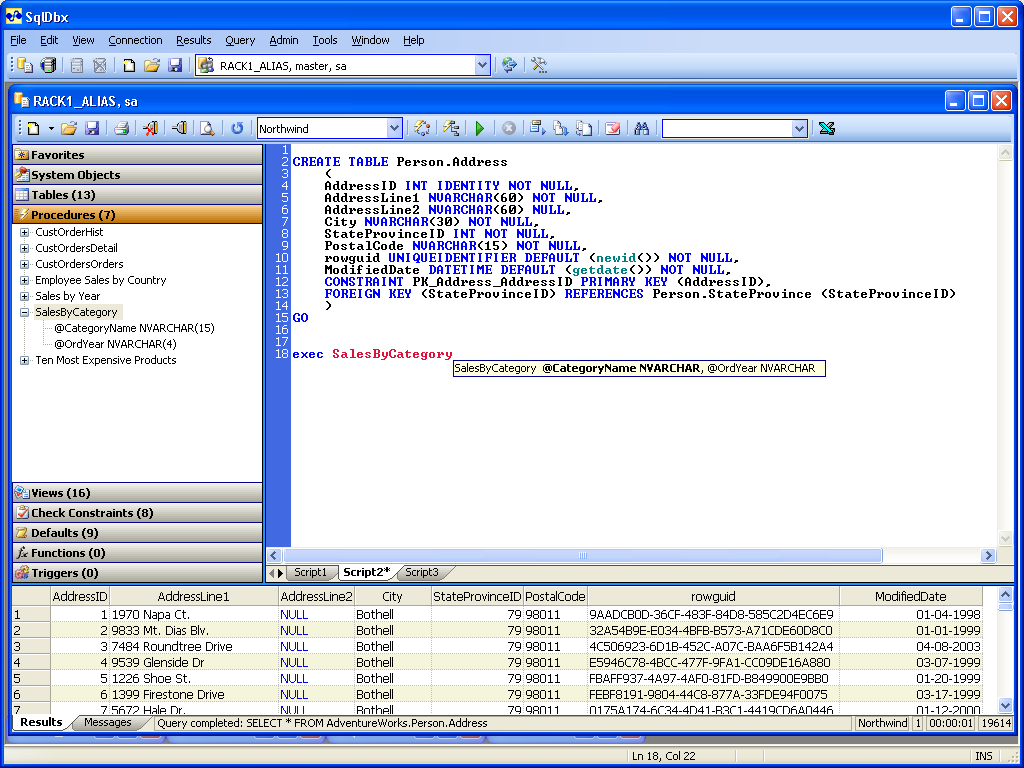Open the Query menu

click(240, 40)
